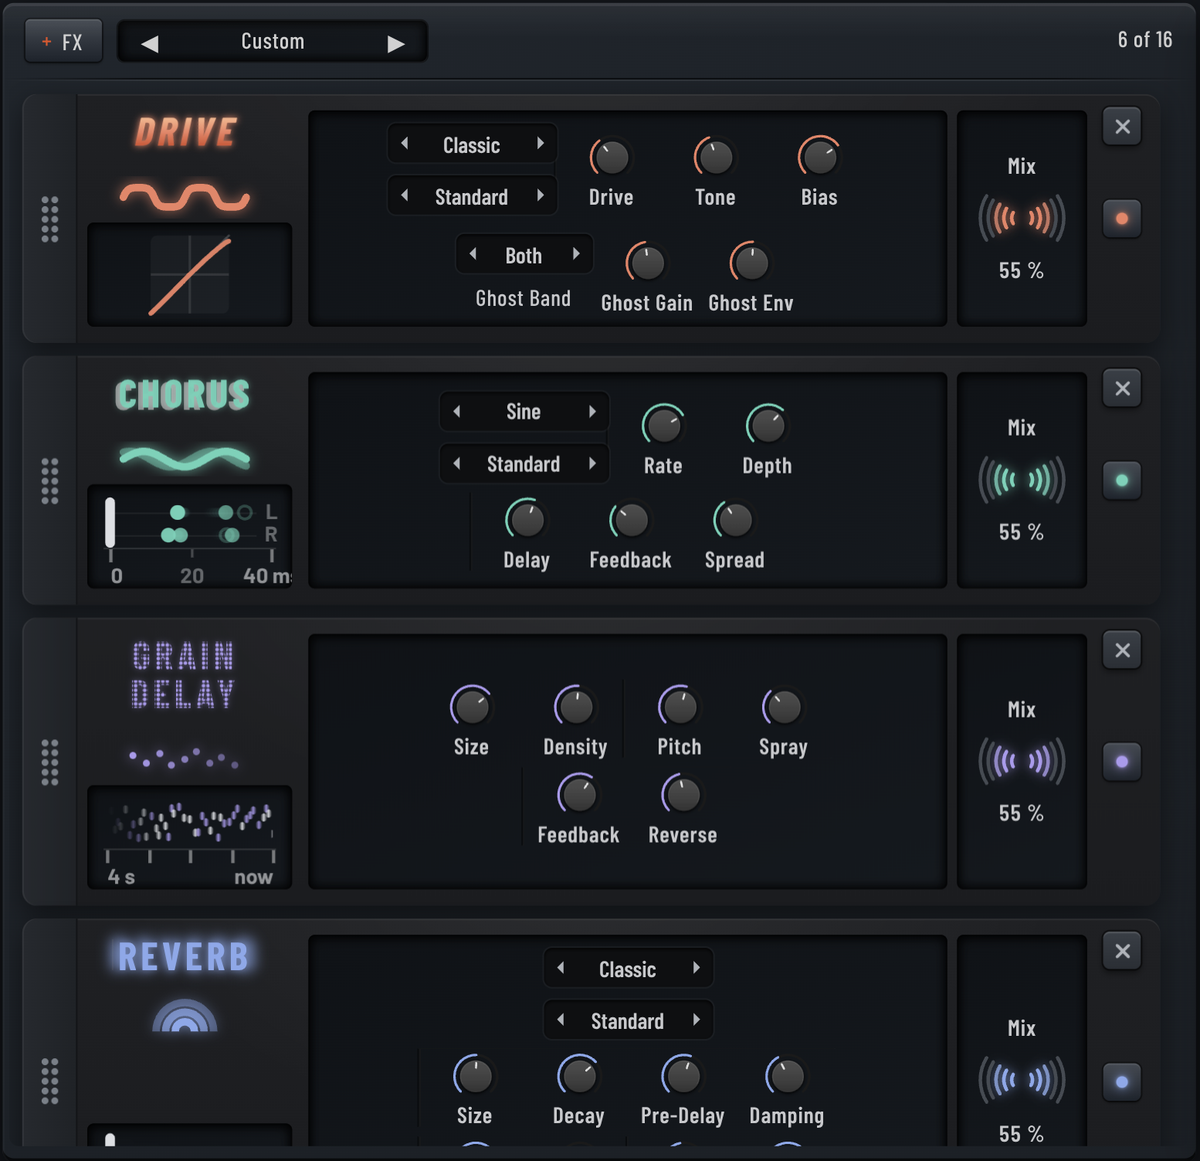Remove the Reverb effect with X
Image resolution: width=1200 pixels, height=1161 pixels.
click(x=1122, y=952)
